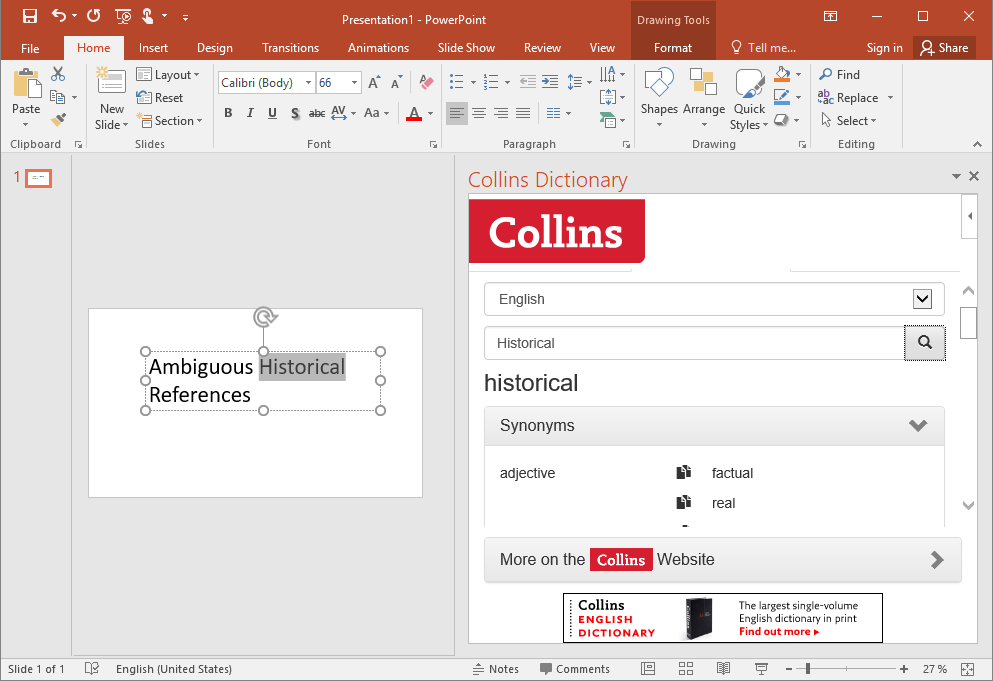This screenshot has width=993, height=681.
Task: Click the Shapes gallery icon
Action: (659, 84)
